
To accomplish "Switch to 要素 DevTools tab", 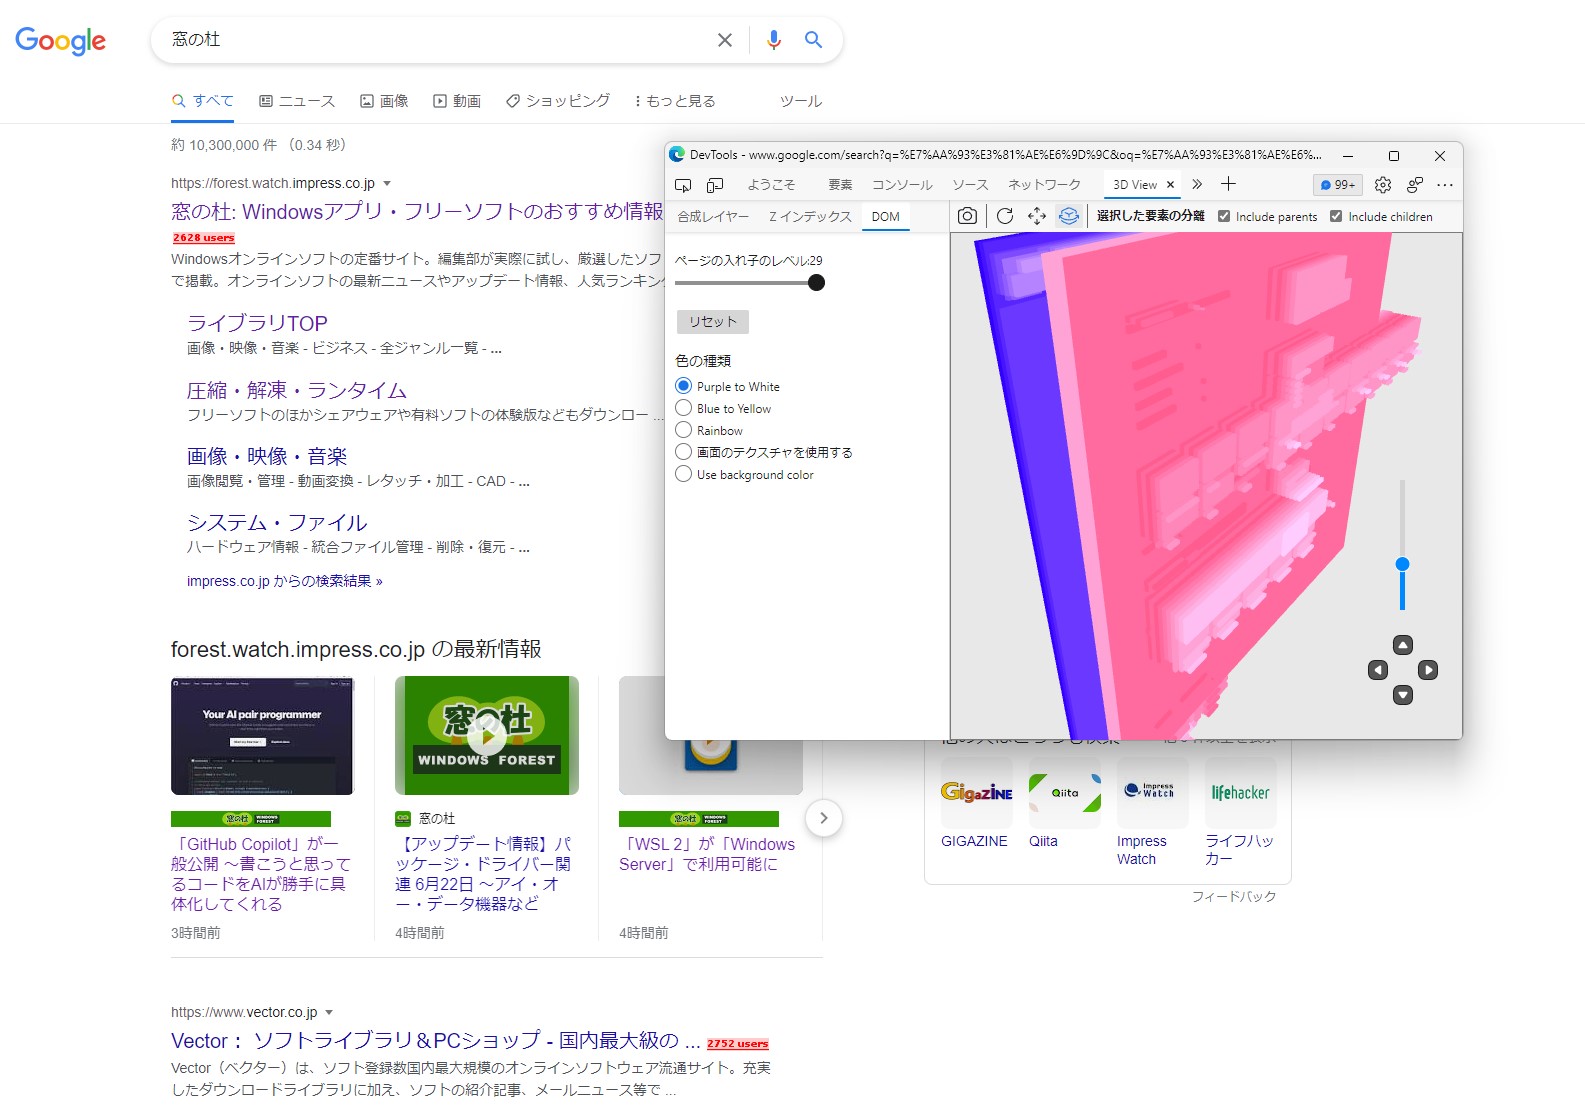I will tap(840, 185).
